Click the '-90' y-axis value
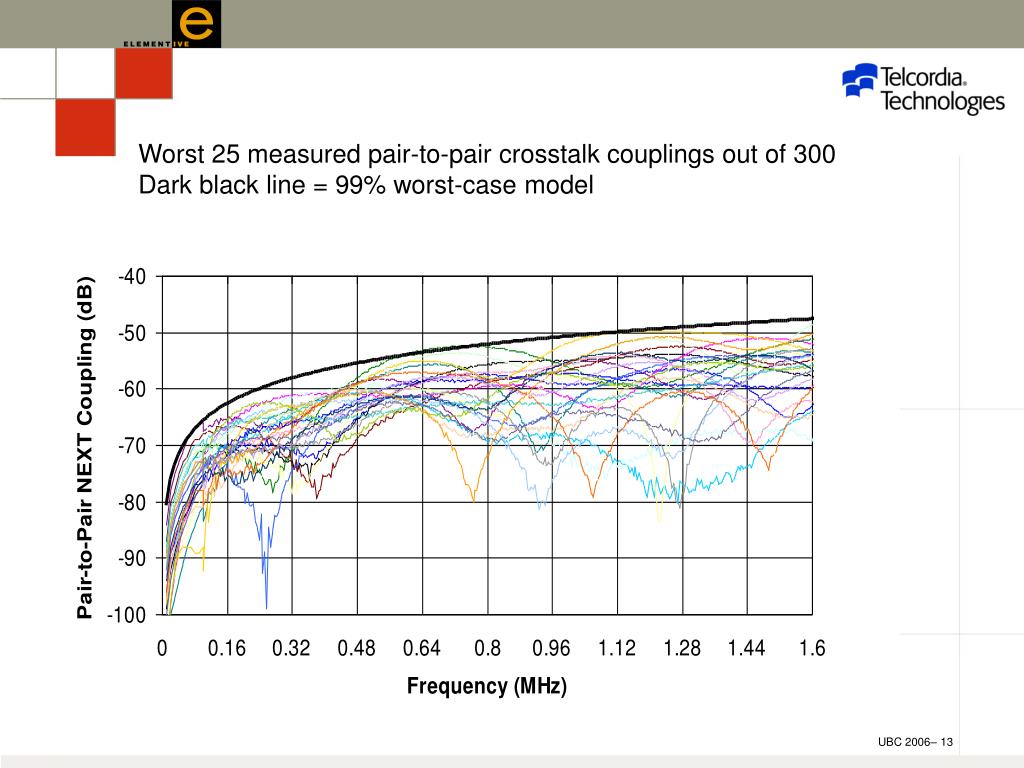 pyautogui.click(x=132, y=558)
